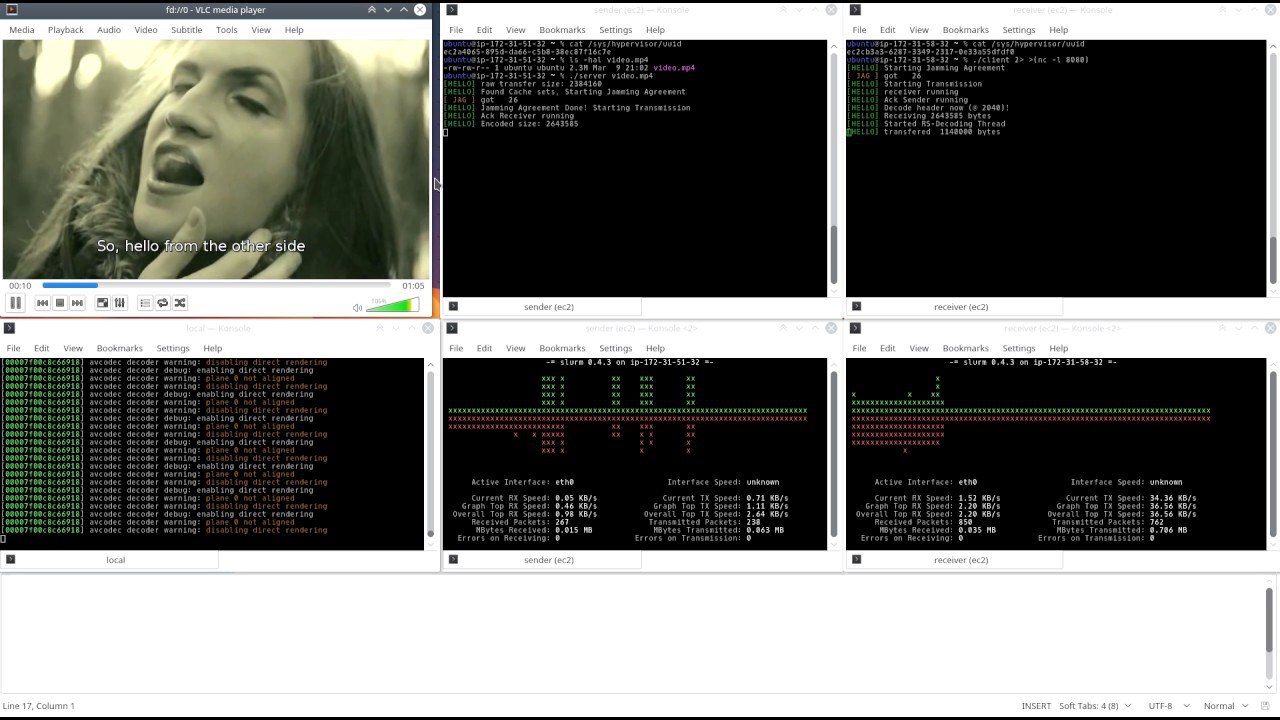1280x720 pixels.
Task: Click the top sender Konsole scrollbar
Action: click(835, 168)
